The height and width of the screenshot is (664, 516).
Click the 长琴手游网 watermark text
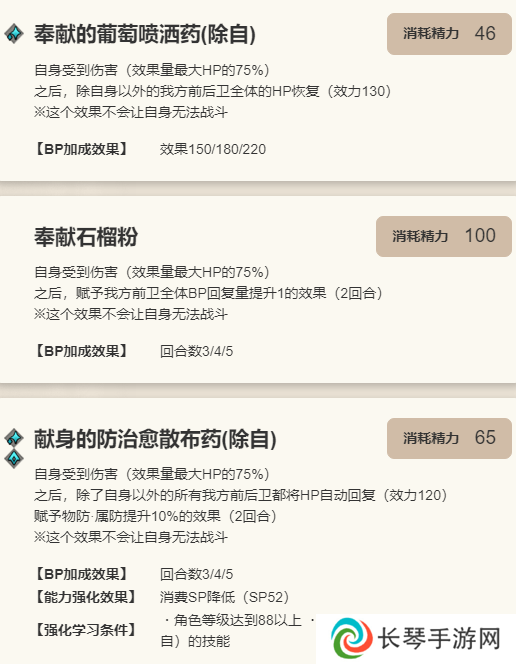[x=439, y=639]
